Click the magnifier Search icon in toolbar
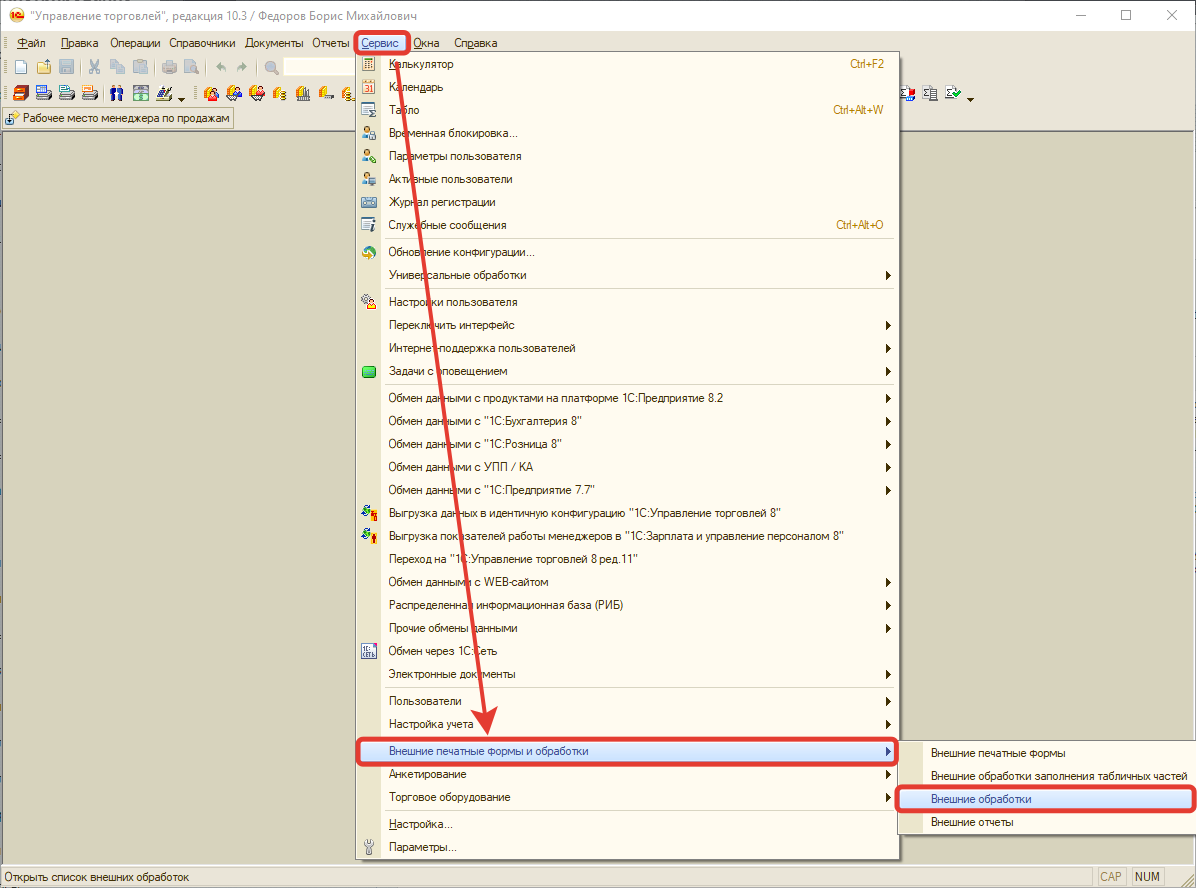 271,67
